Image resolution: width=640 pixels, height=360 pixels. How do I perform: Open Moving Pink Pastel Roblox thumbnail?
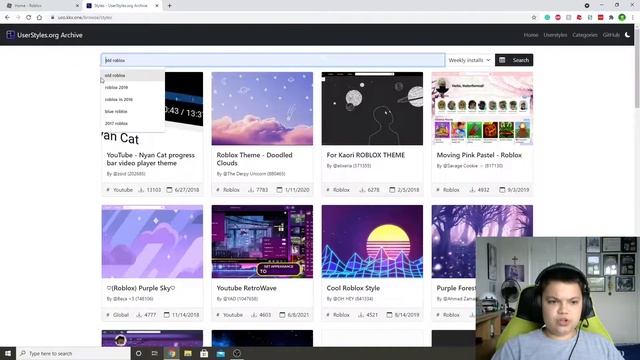click(x=482, y=109)
